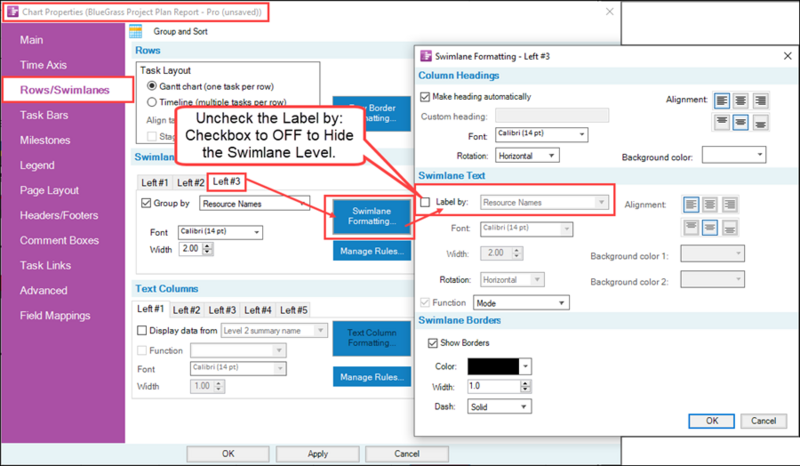Open column heading Background color dropdown

tap(734, 155)
